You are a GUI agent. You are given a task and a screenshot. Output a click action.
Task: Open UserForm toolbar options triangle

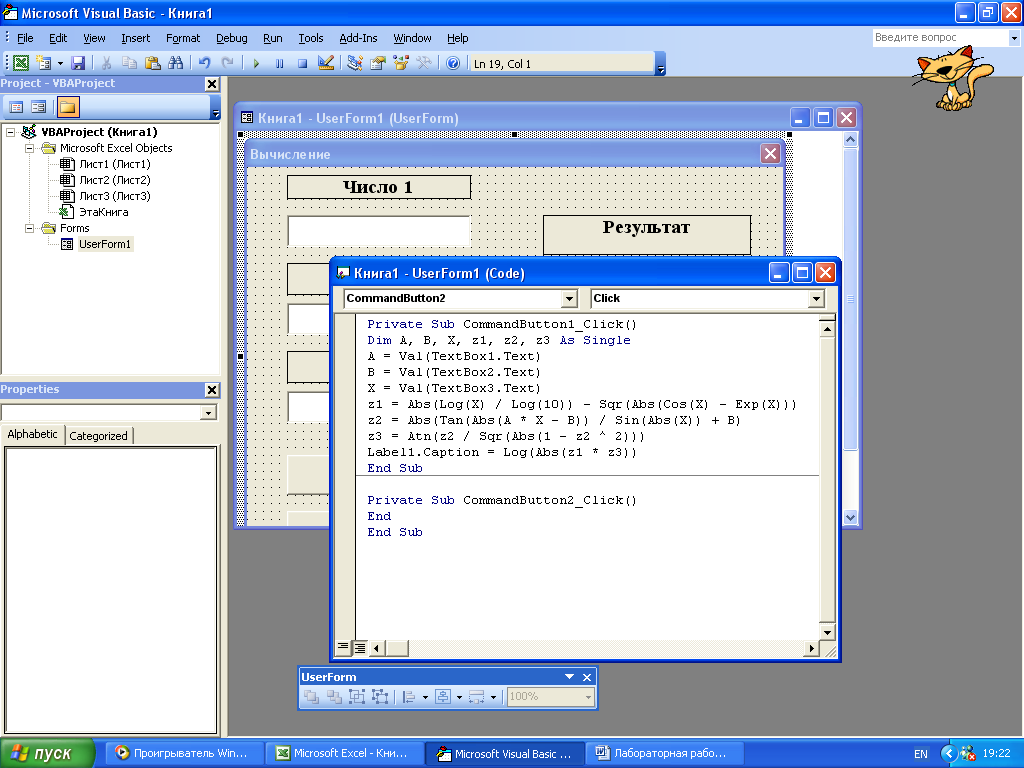pyautogui.click(x=569, y=677)
